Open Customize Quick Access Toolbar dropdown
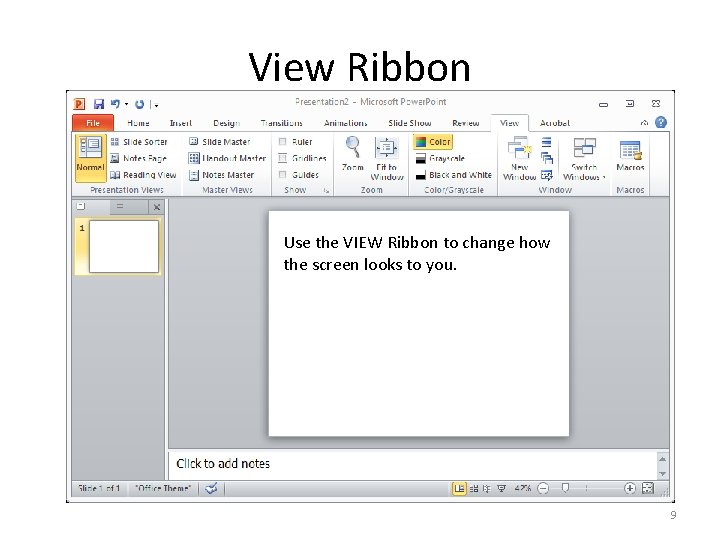This screenshot has width=720, height=540. [x=156, y=105]
